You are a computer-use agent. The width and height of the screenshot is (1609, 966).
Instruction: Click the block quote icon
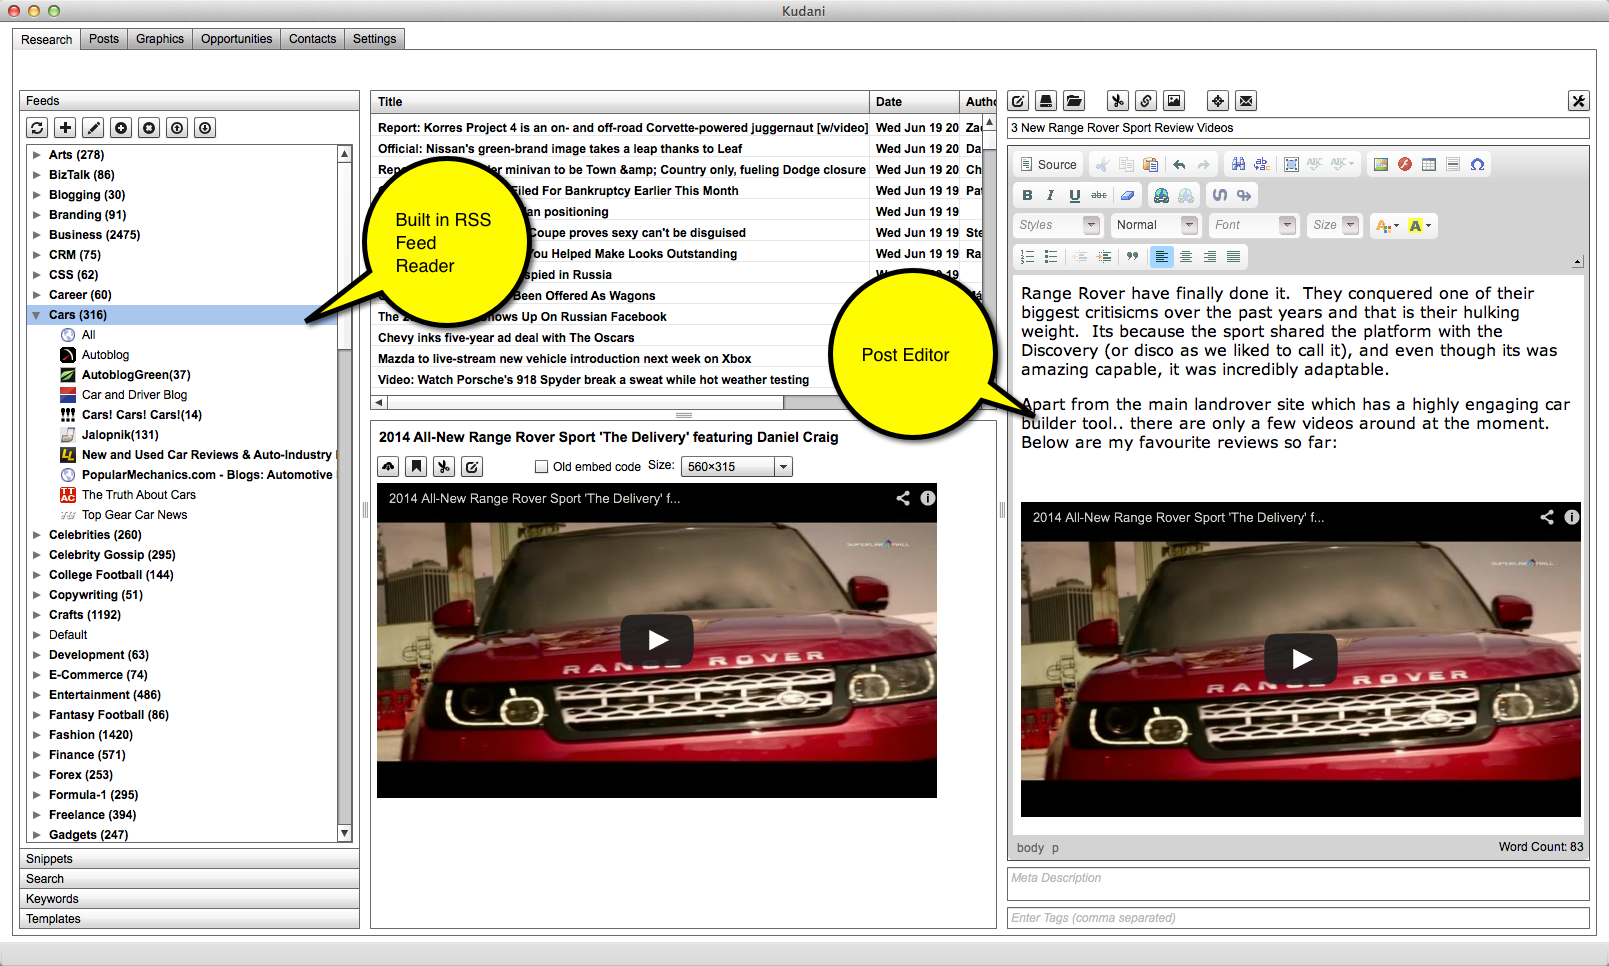[x=1133, y=257]
